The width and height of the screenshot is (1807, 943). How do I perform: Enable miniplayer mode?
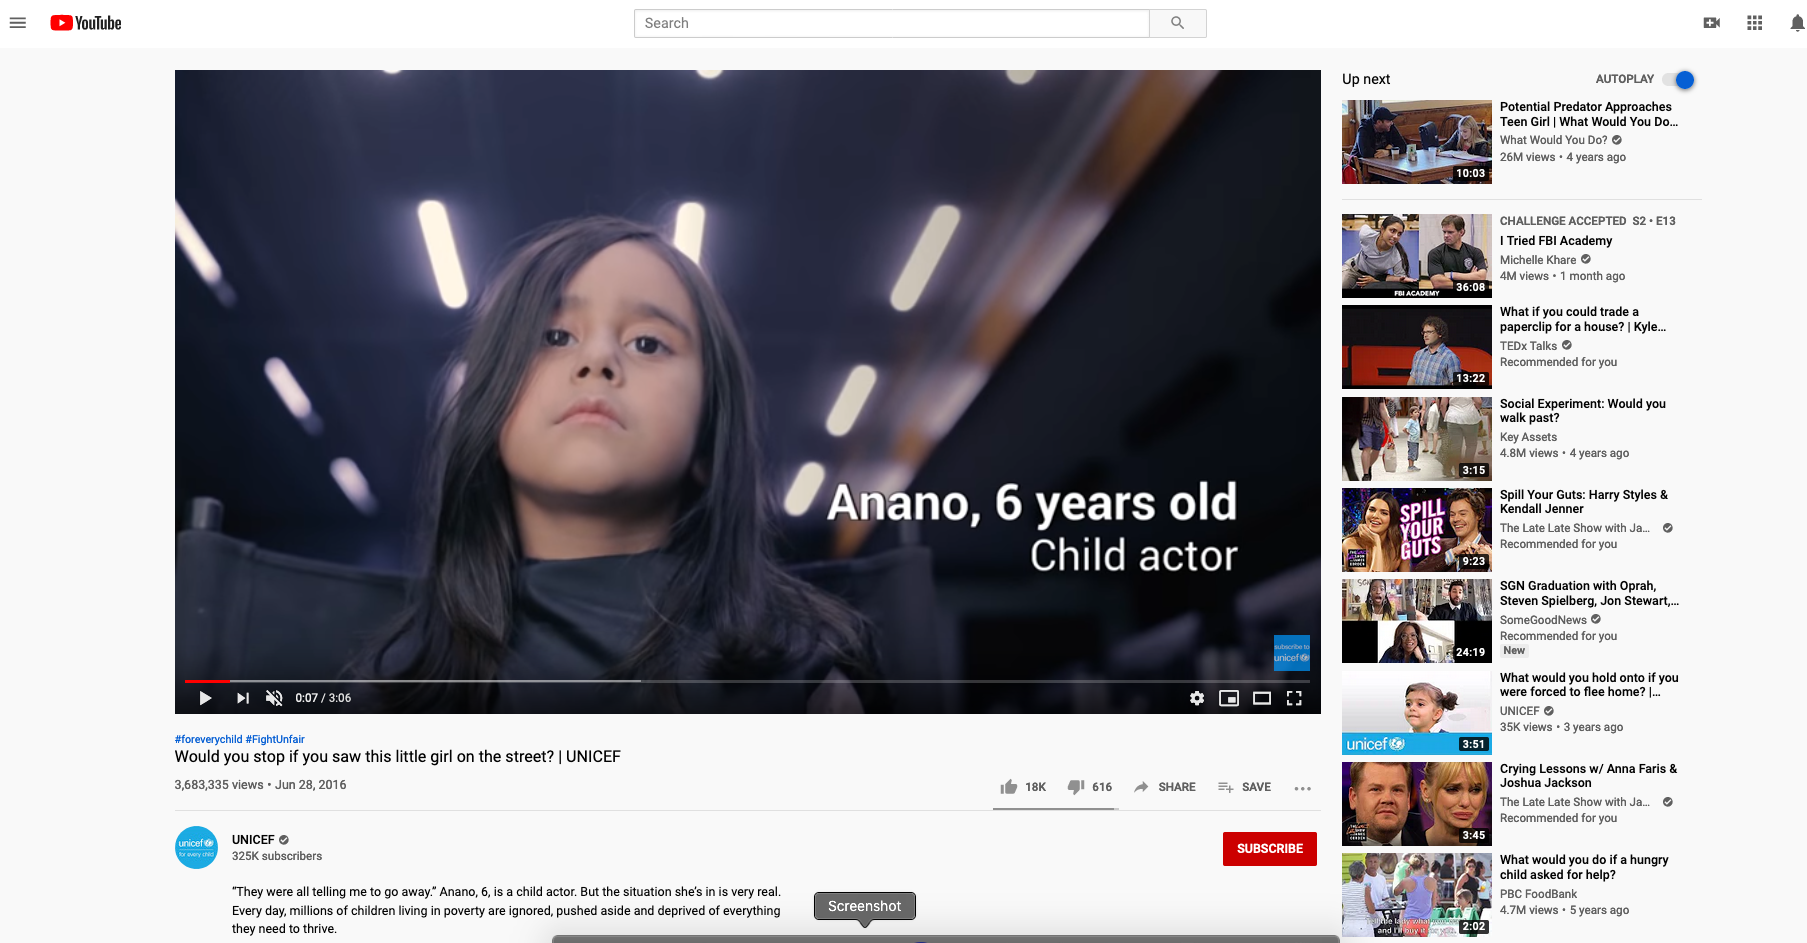point(1229,698)
